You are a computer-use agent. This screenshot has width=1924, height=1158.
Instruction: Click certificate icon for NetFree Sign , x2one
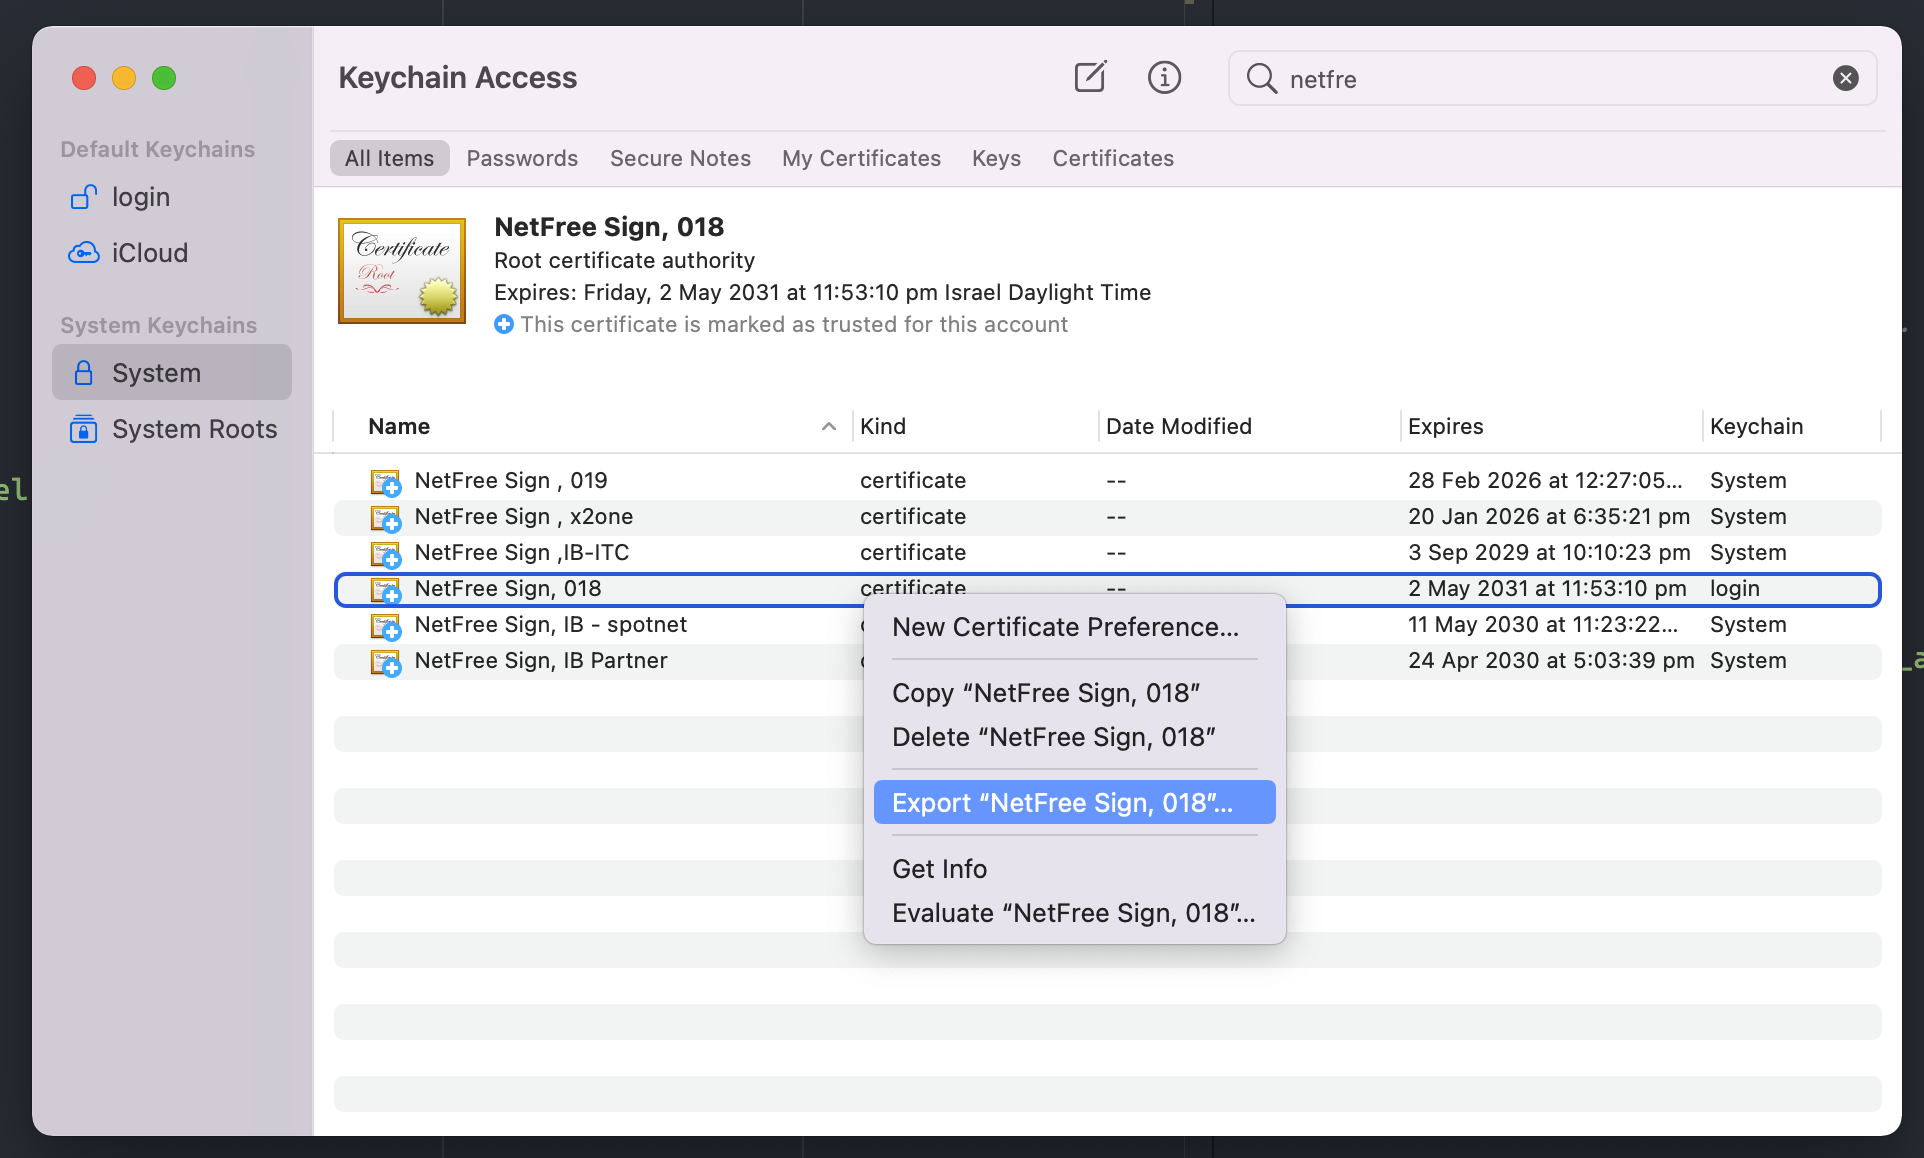(386, 518)
